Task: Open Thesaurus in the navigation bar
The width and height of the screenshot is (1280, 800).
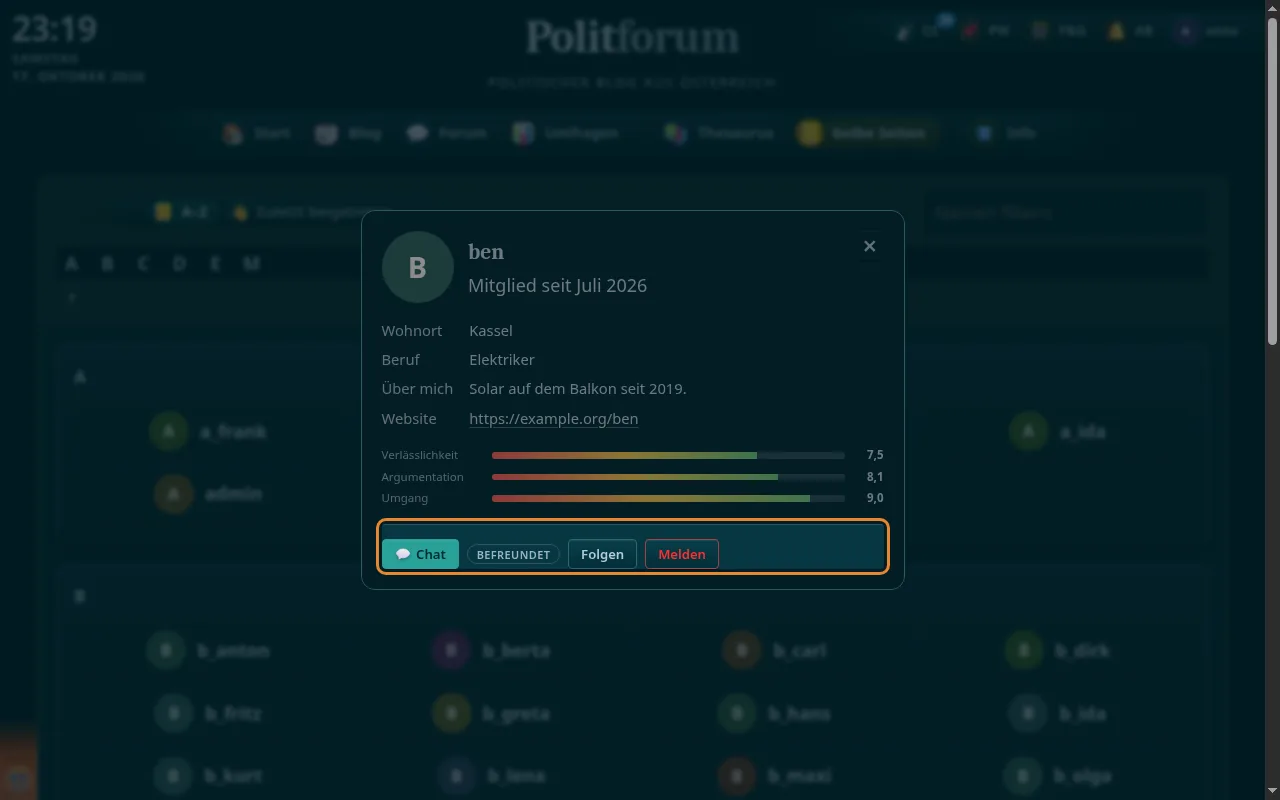Action: 720,133
